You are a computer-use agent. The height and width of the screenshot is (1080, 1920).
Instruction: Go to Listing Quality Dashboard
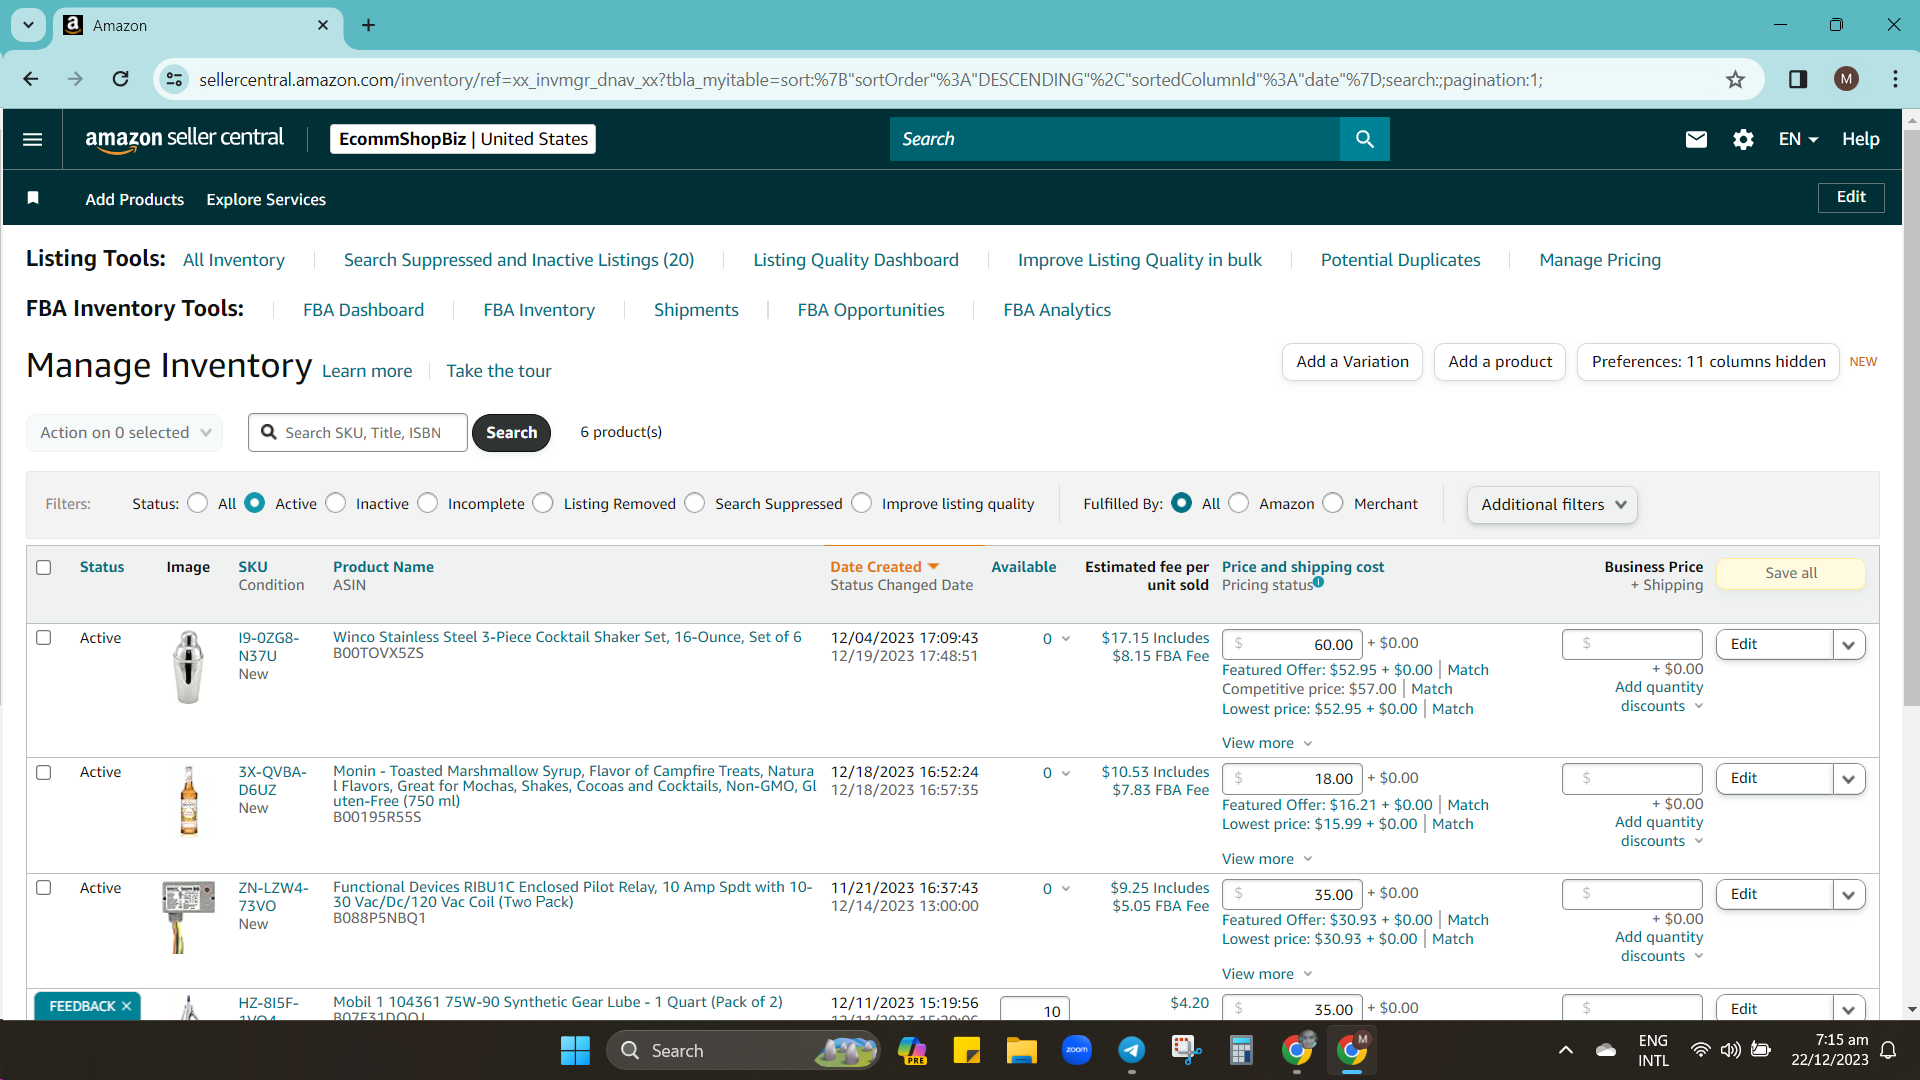(856, 260)
